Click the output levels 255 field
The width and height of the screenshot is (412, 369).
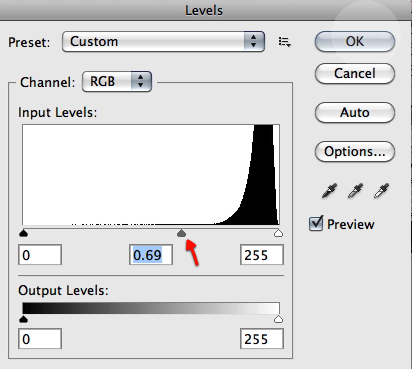(x=262, y=339)
